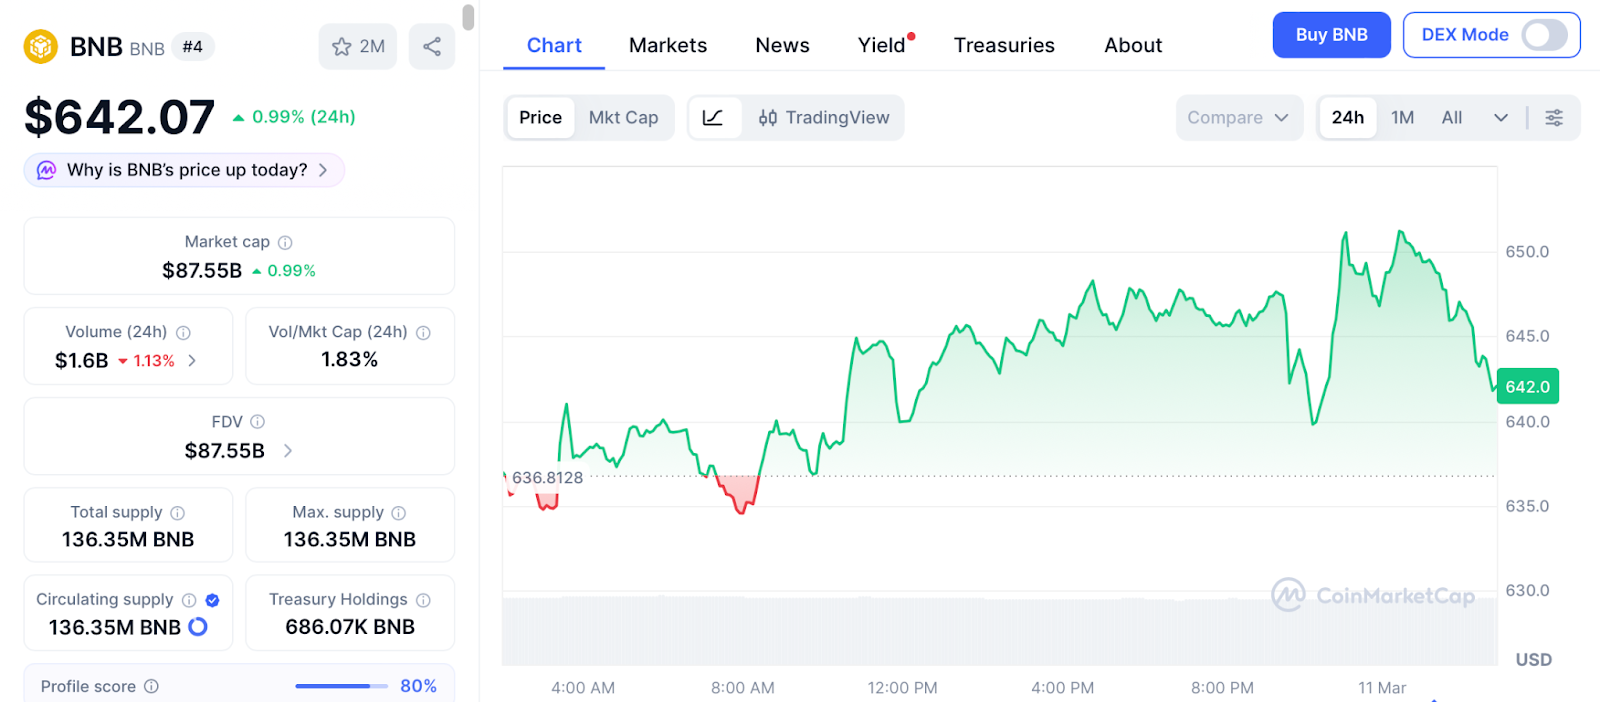Select the 1M time range
The width and height of the screenshot is (1600, 702).
coord(1402,118)
